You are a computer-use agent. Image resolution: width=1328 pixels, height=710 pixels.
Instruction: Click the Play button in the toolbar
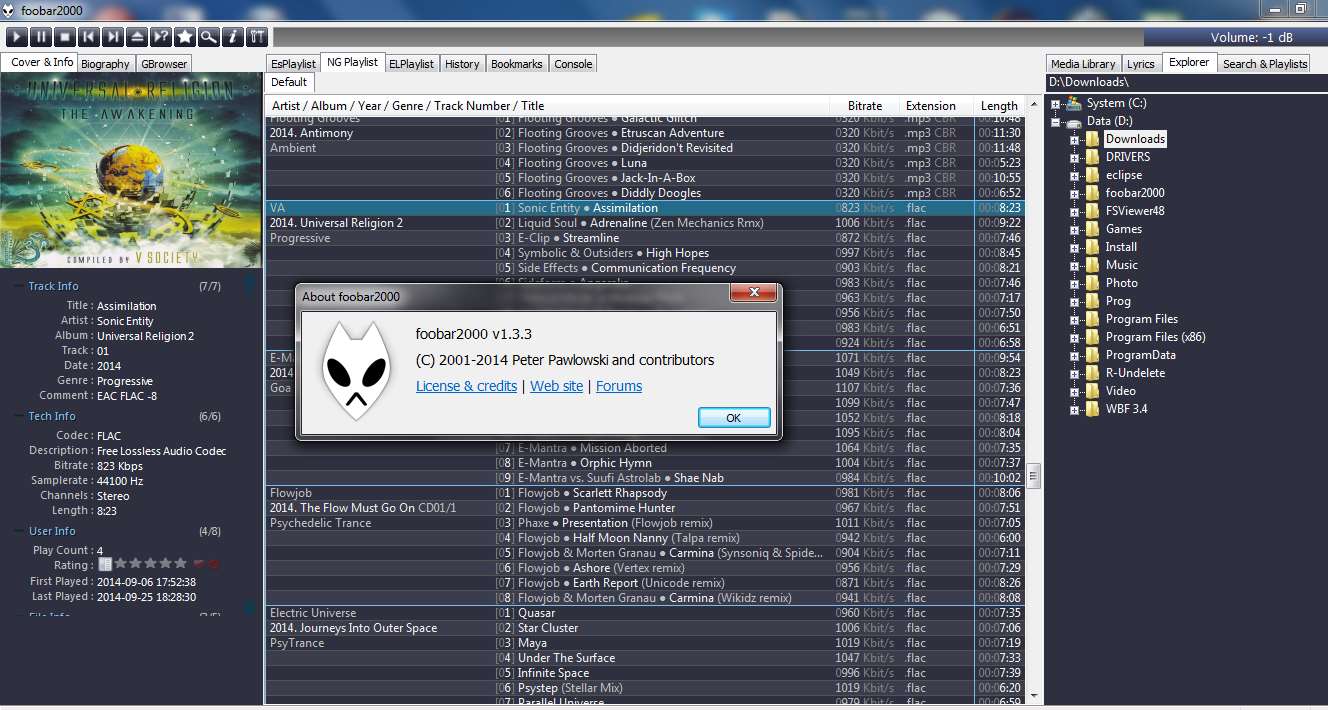(x=16, y=37)
